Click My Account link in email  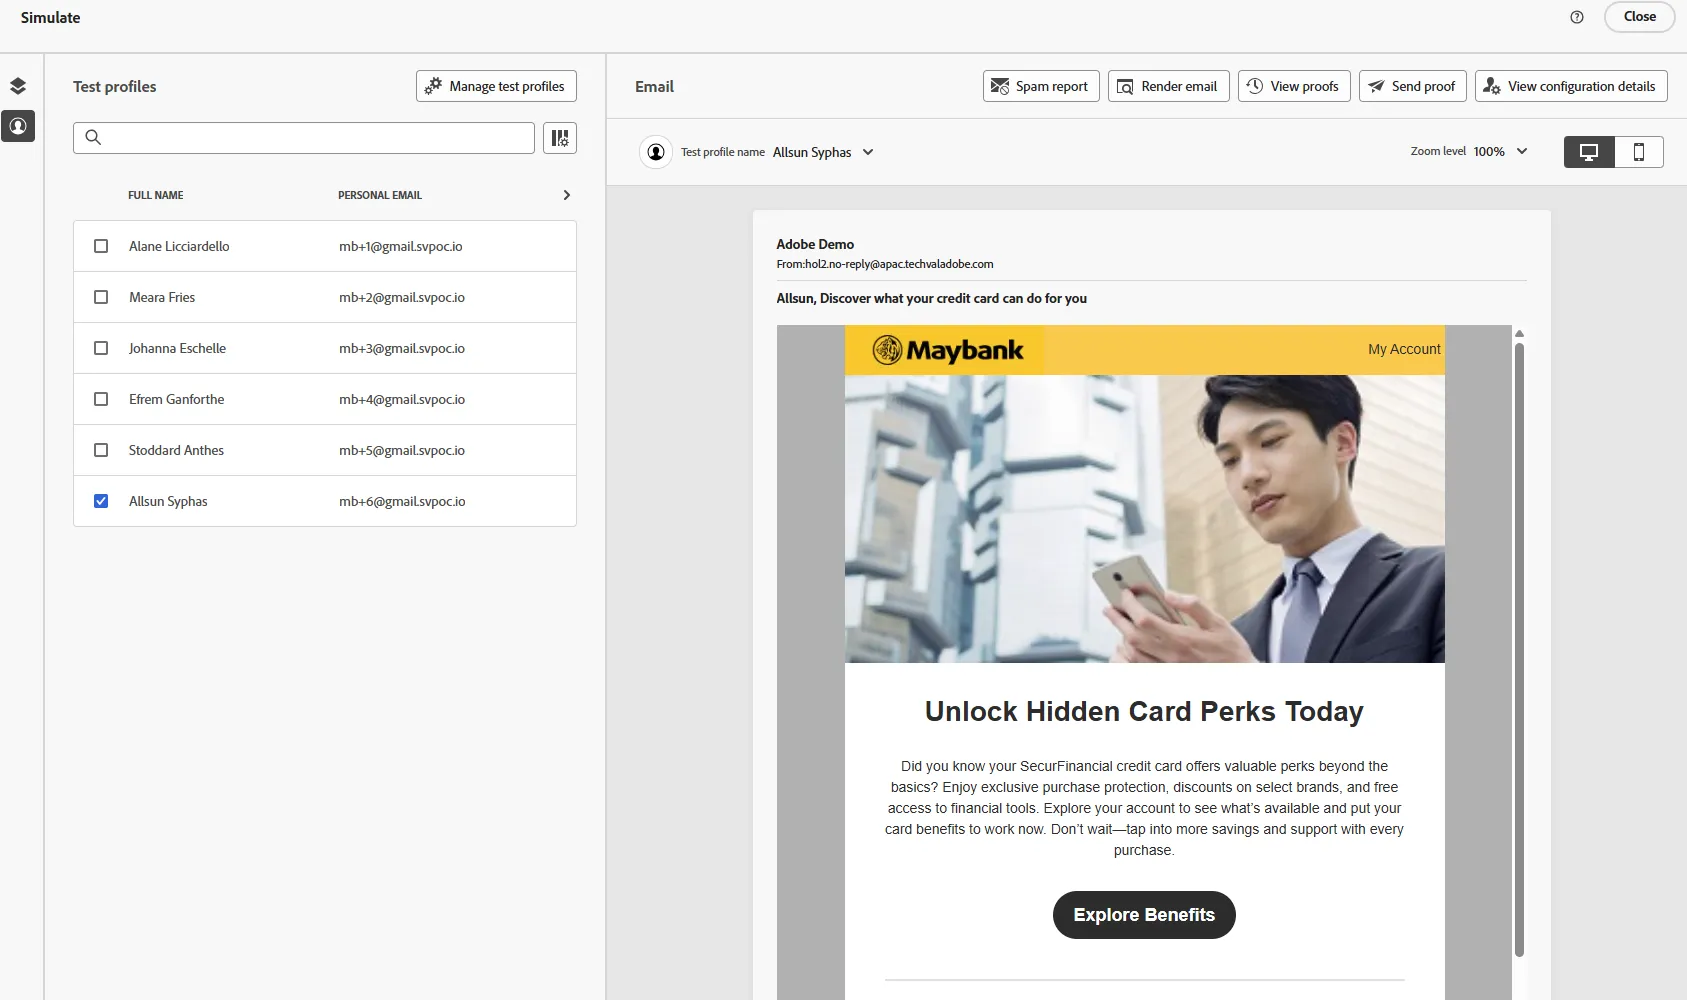(1404, 349)
